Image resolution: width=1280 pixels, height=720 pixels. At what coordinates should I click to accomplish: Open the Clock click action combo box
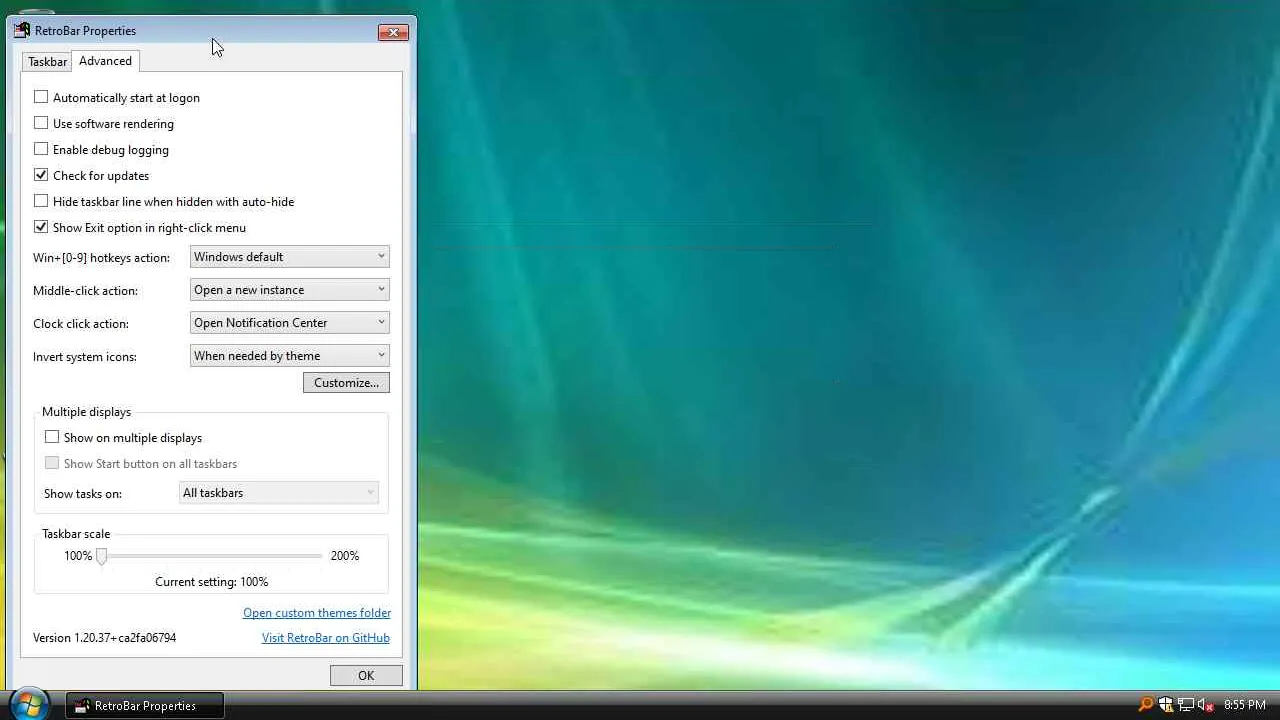289,323
